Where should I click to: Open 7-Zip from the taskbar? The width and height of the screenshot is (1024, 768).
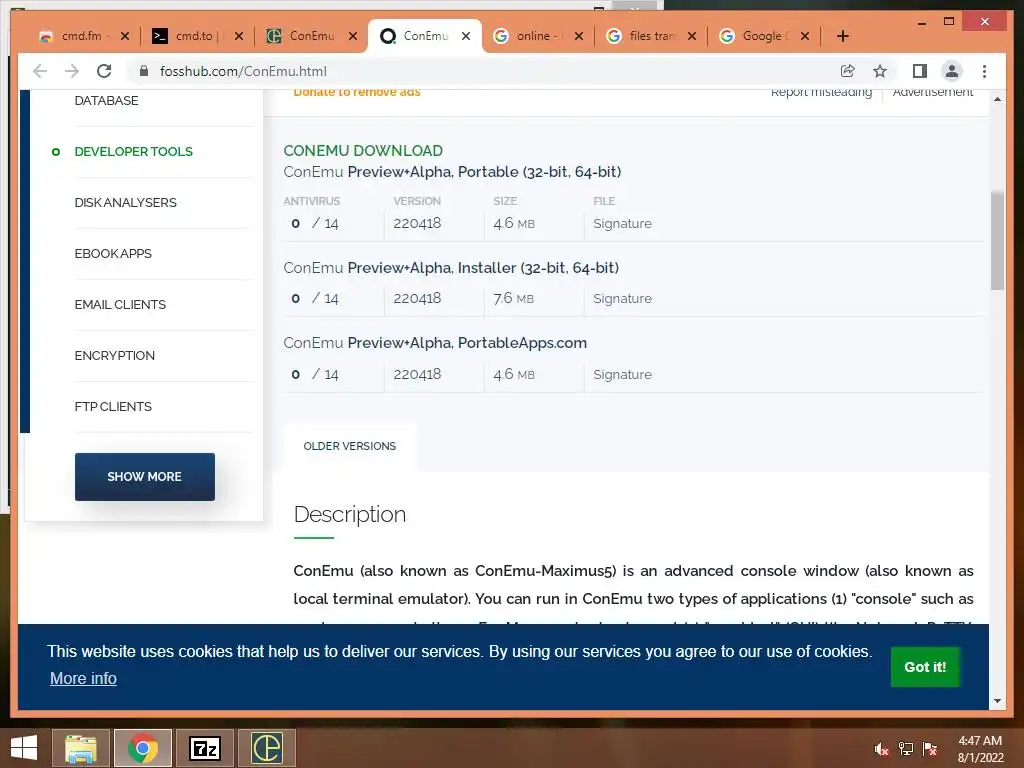pos(204,748)
